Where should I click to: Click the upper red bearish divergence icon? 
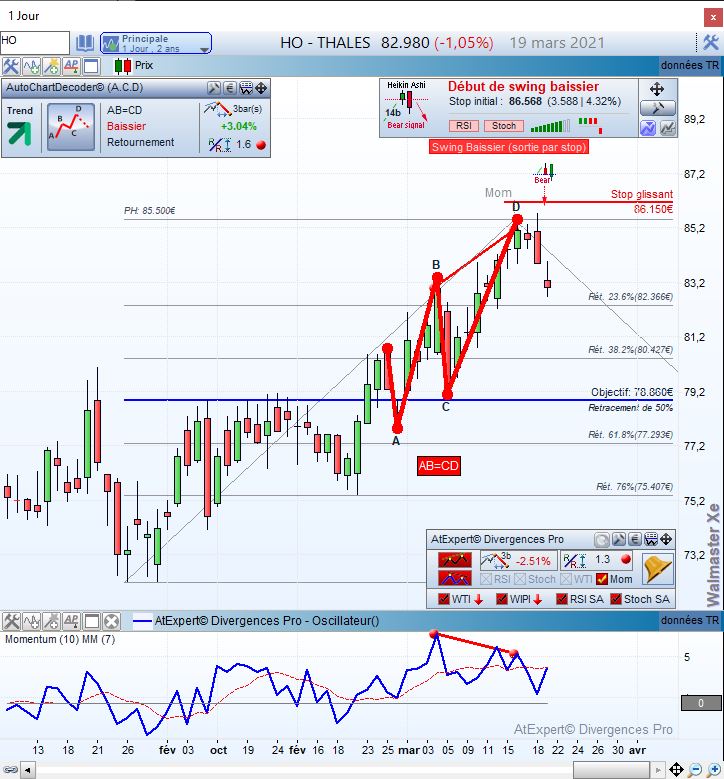coord(454,560)
